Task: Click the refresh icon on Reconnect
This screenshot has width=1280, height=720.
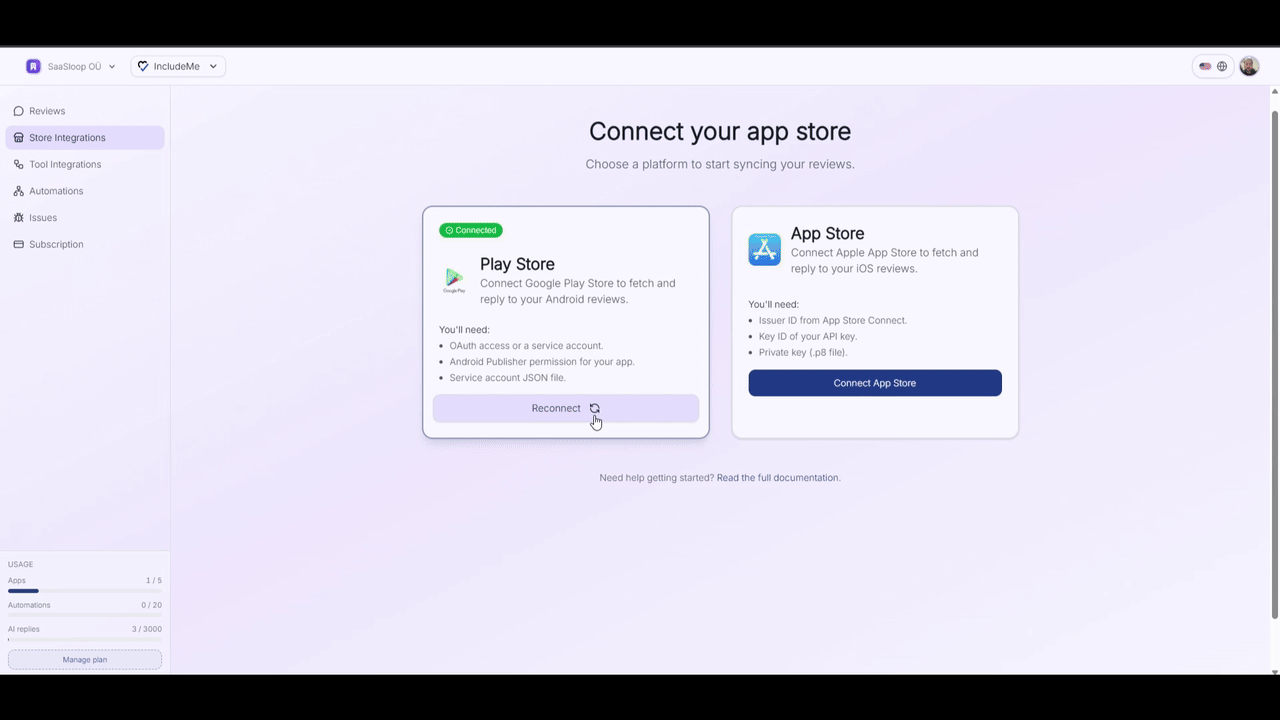Action: coord(595,408)
